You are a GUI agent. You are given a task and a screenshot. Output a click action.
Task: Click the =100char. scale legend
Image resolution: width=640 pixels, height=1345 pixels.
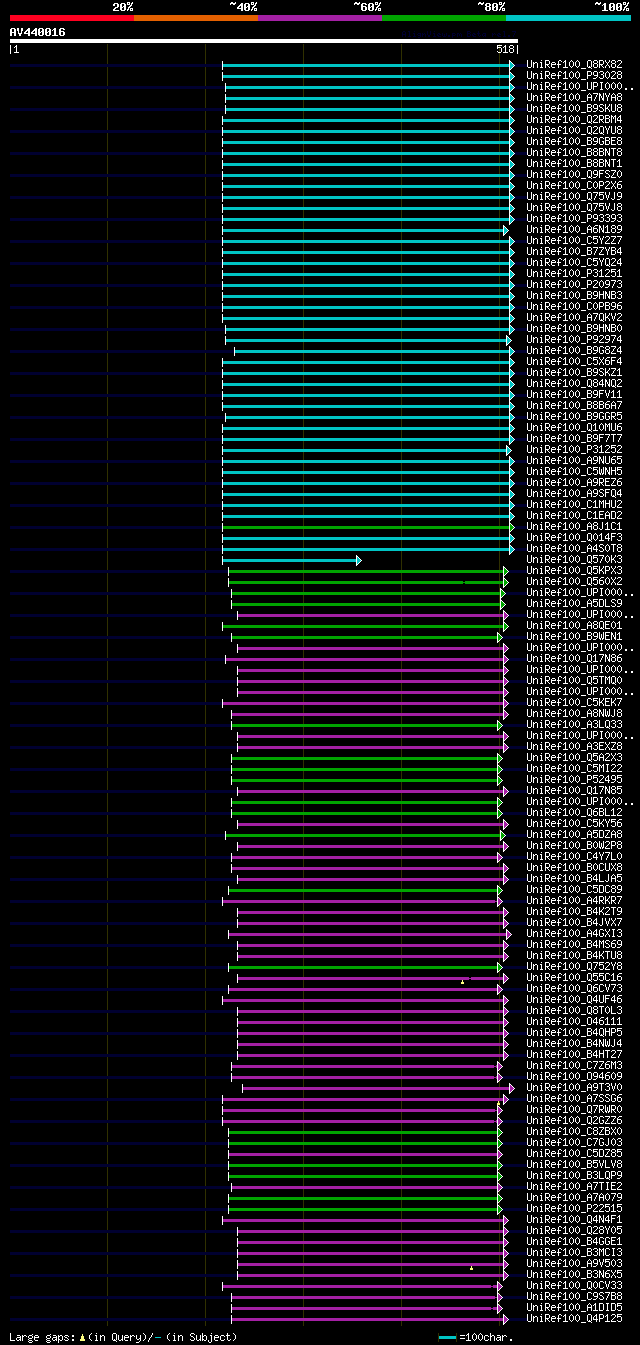(478, 1337)
